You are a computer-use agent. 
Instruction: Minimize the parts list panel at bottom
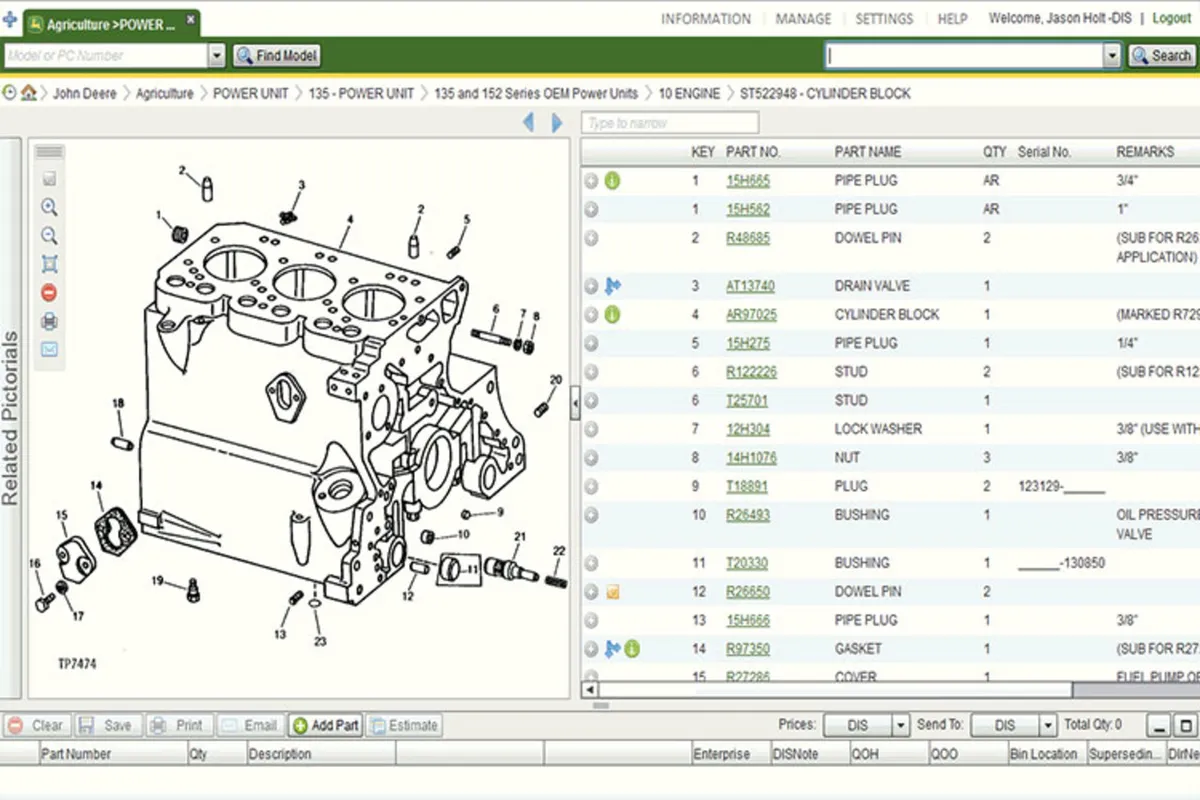[x=1158, y=725]
